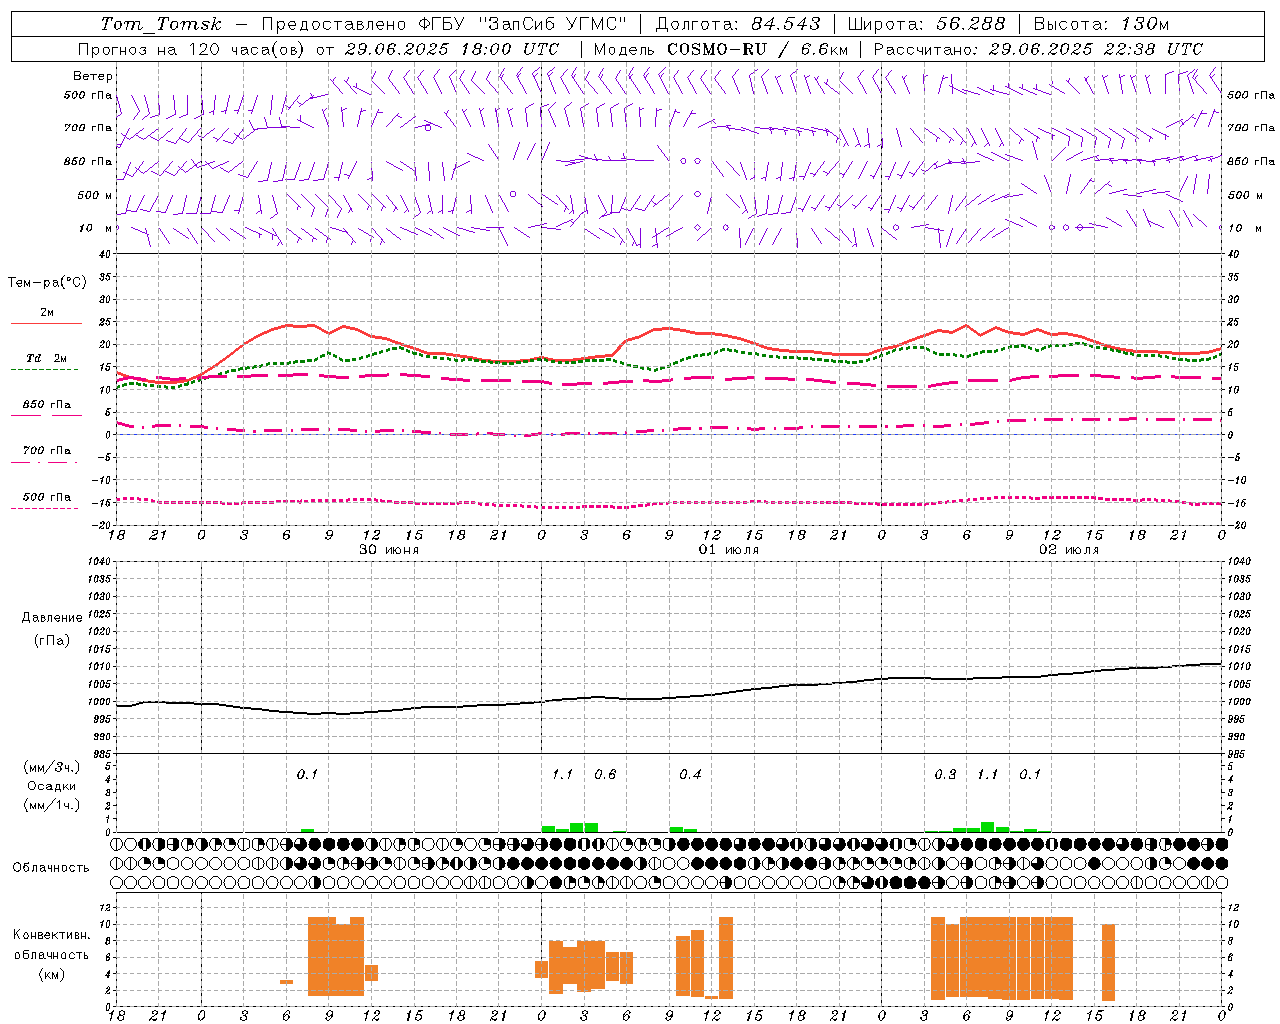Screen dimensions: 1280x1024
Task: Click the Облачность cloud cover label
Action: point(51,867)
